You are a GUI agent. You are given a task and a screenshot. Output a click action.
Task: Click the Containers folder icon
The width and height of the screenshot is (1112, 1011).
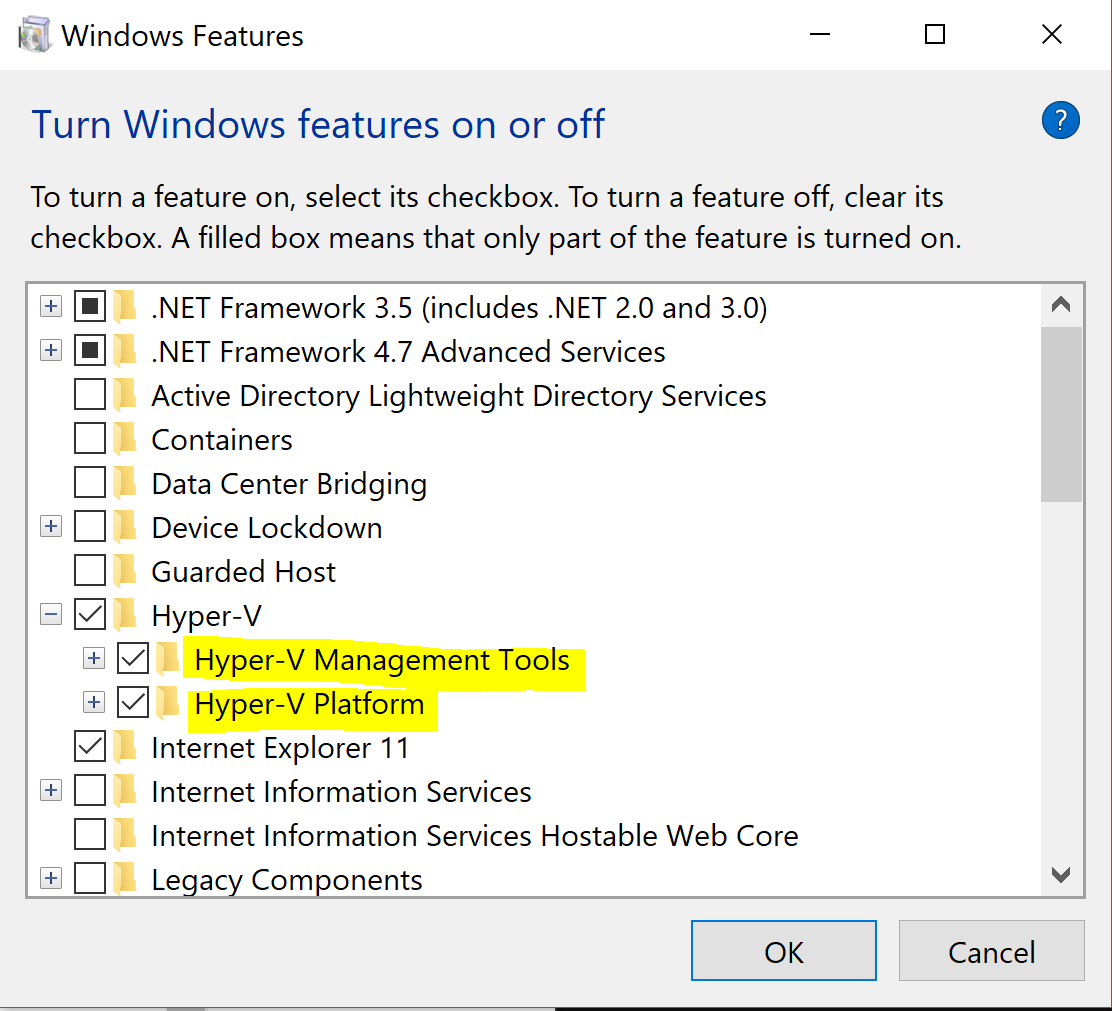pos(125,438)
